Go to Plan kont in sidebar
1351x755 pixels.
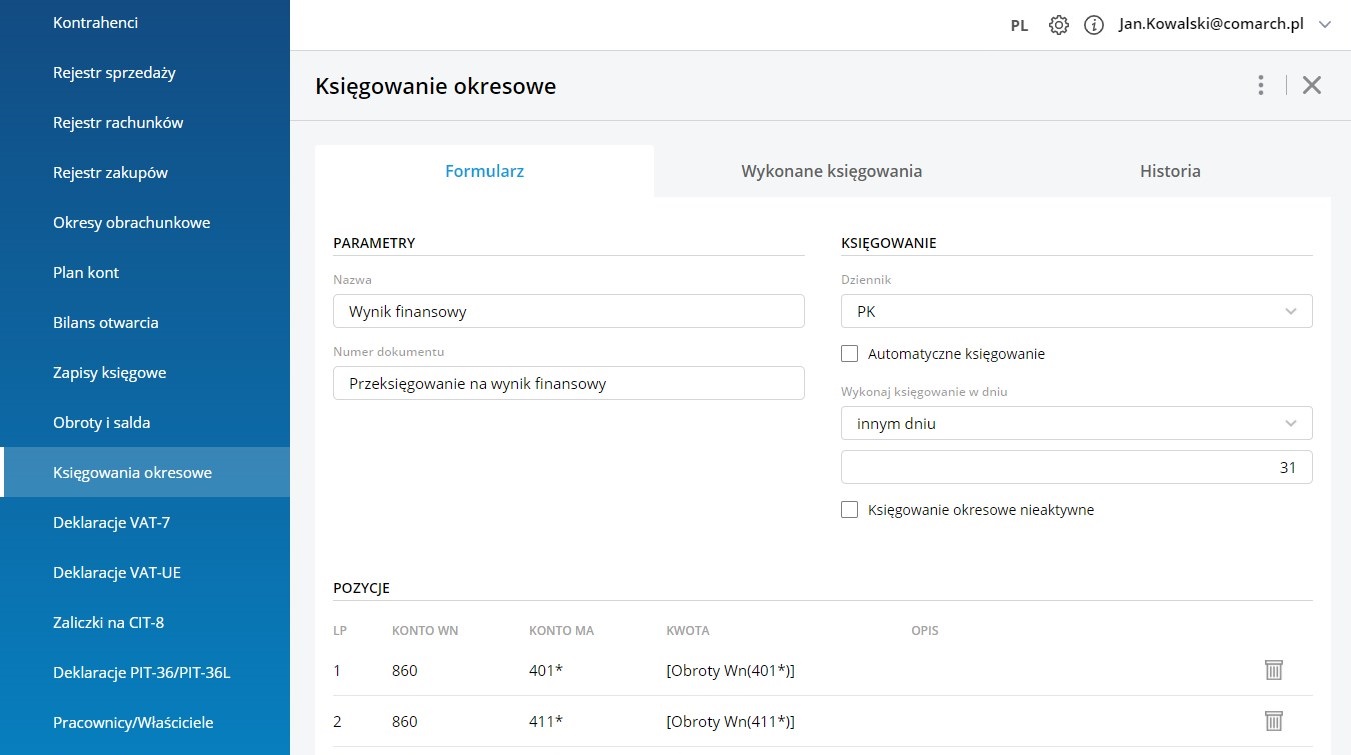coord(86,272)
